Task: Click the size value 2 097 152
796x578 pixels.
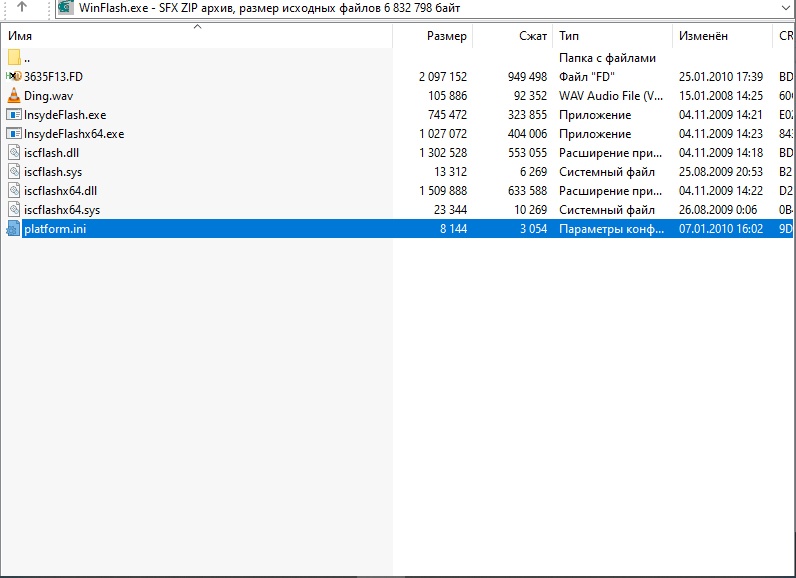Action: (443, 77)
